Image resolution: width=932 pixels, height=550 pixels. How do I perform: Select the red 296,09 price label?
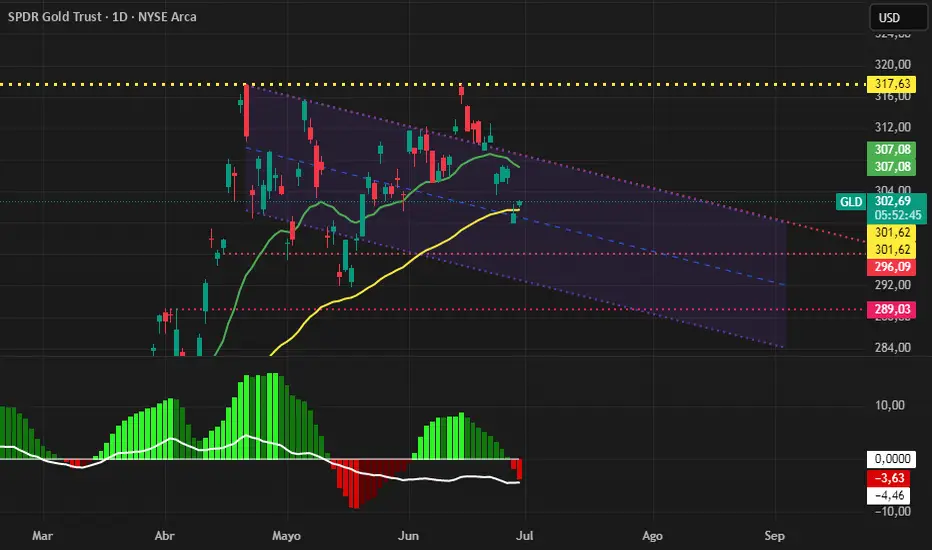(x=891, y=267)
